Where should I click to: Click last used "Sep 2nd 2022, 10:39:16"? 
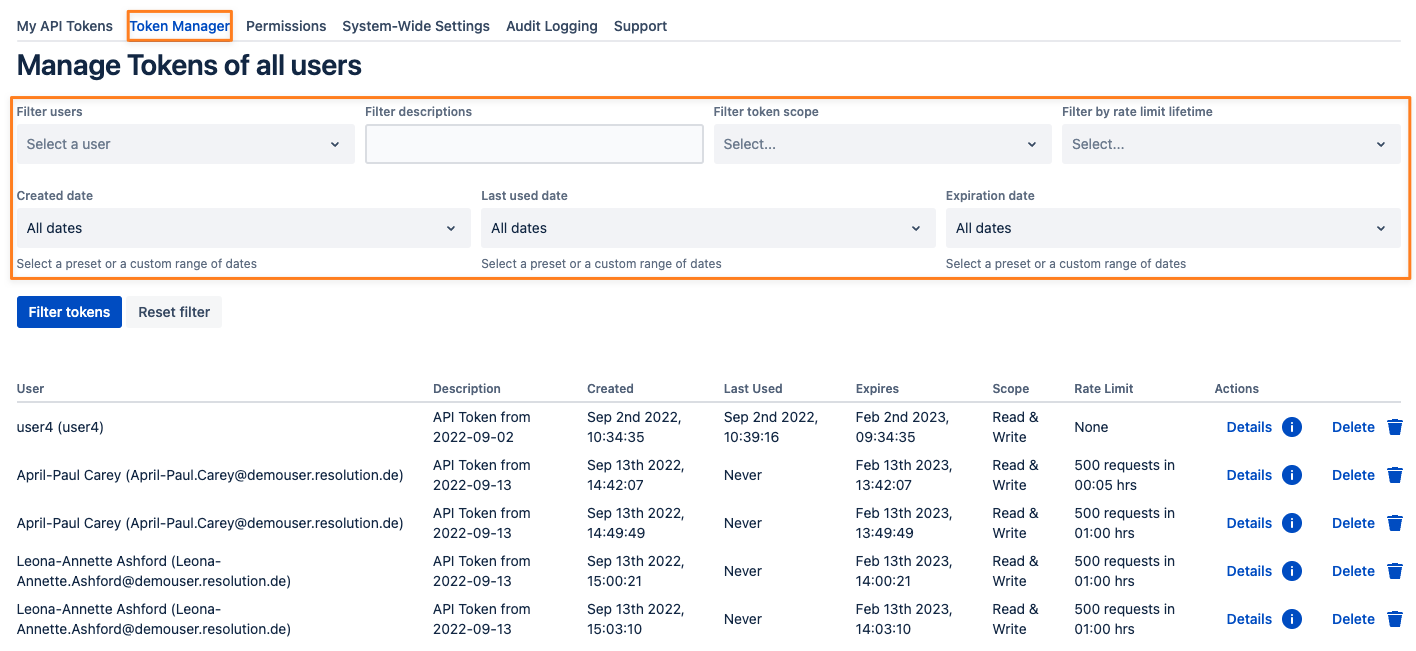click(x=771, y=427)
